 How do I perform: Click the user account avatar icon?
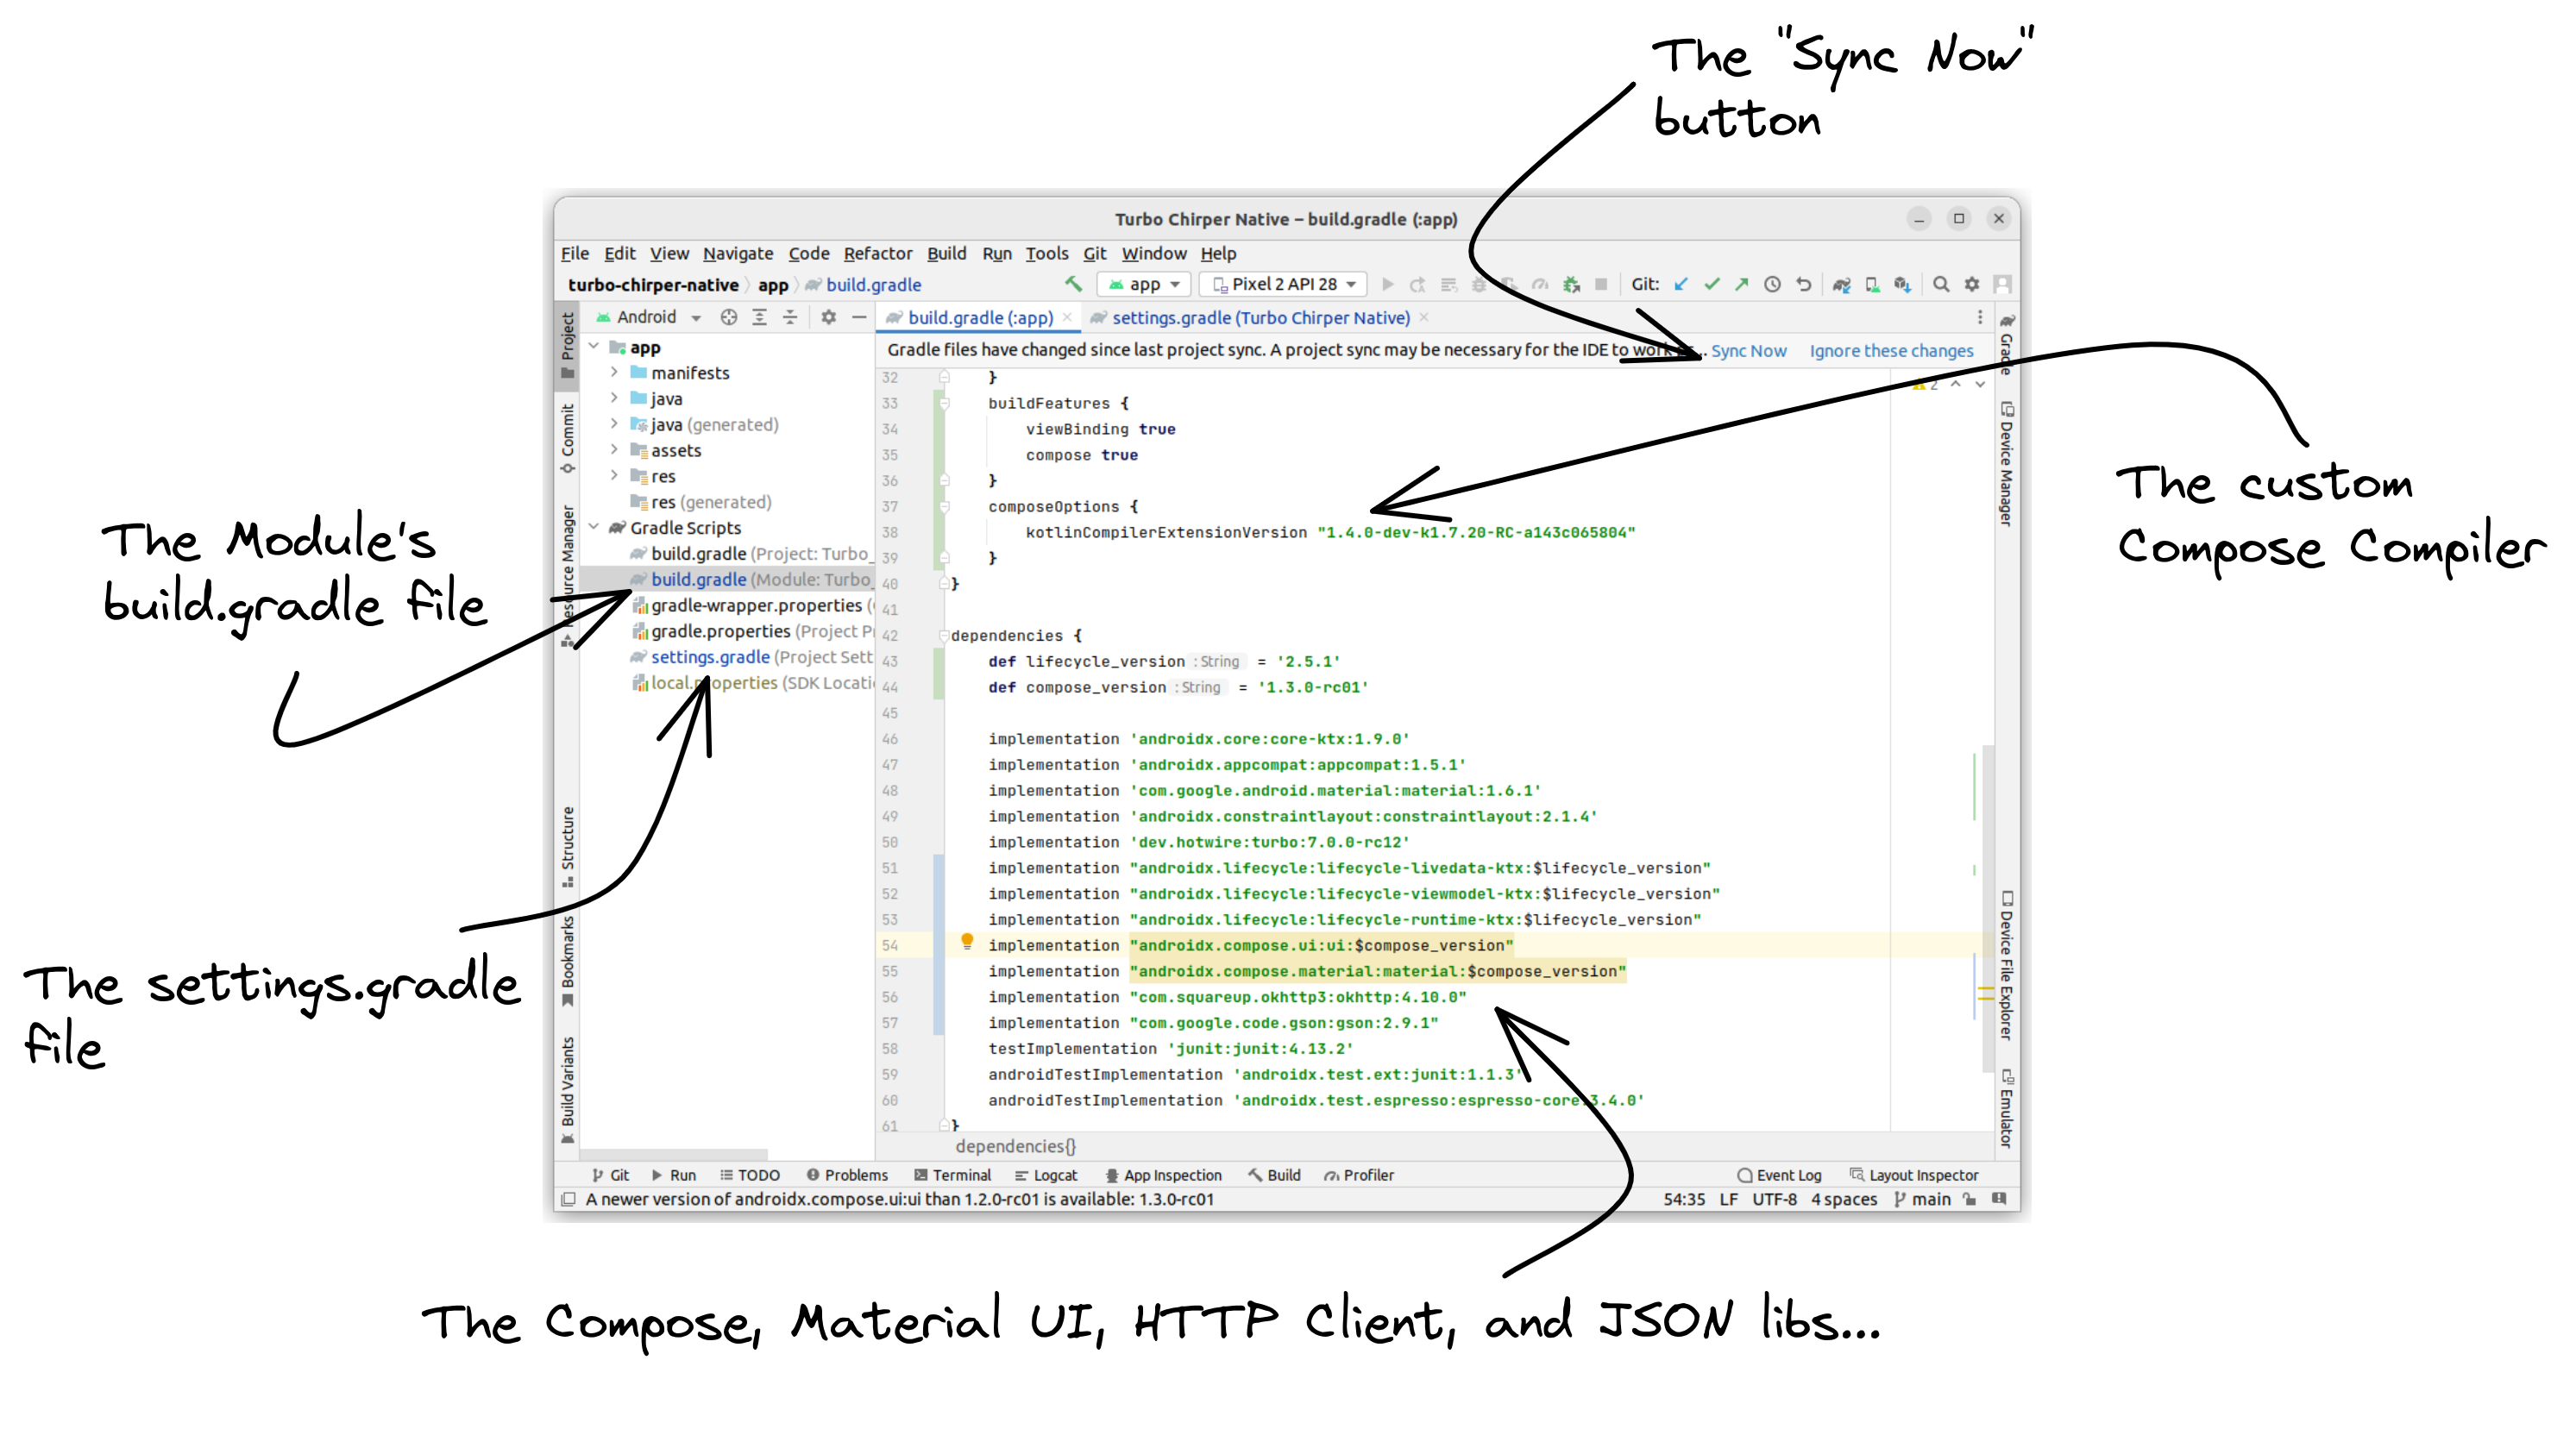point(2002,284)
